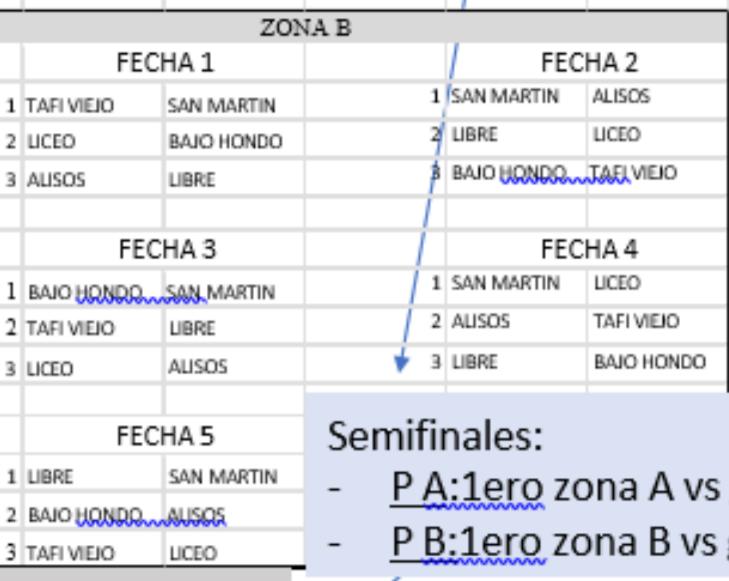Click the 'P A:1ero zona A vs' line

pos(556,488)
